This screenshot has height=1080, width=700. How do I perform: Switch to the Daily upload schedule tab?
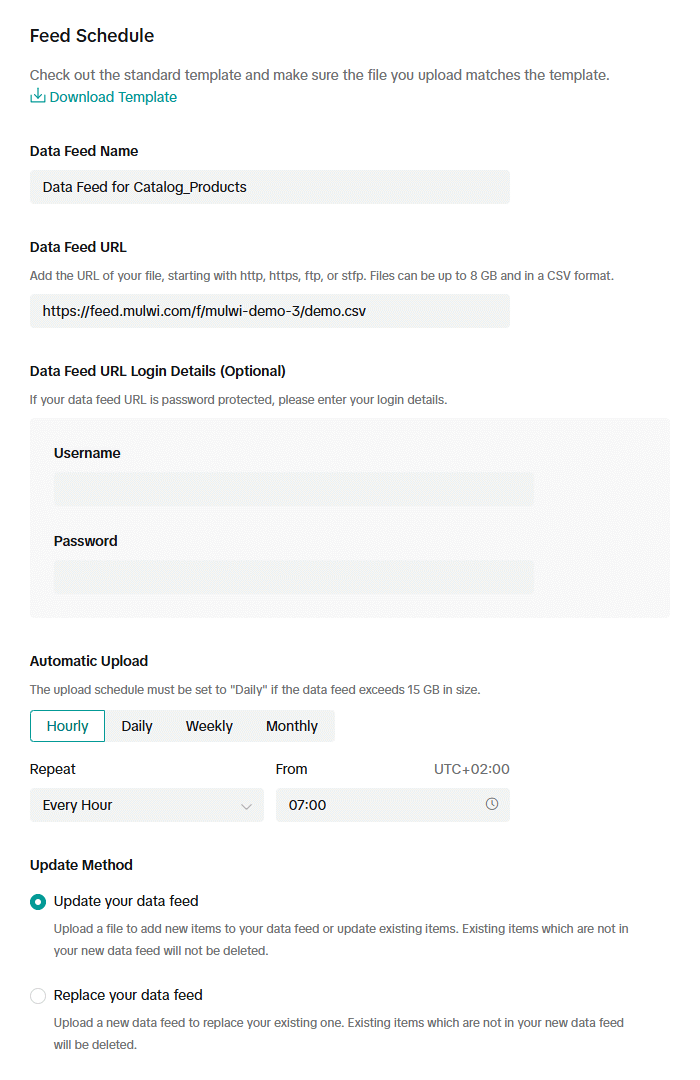click(x=137, y=726)
